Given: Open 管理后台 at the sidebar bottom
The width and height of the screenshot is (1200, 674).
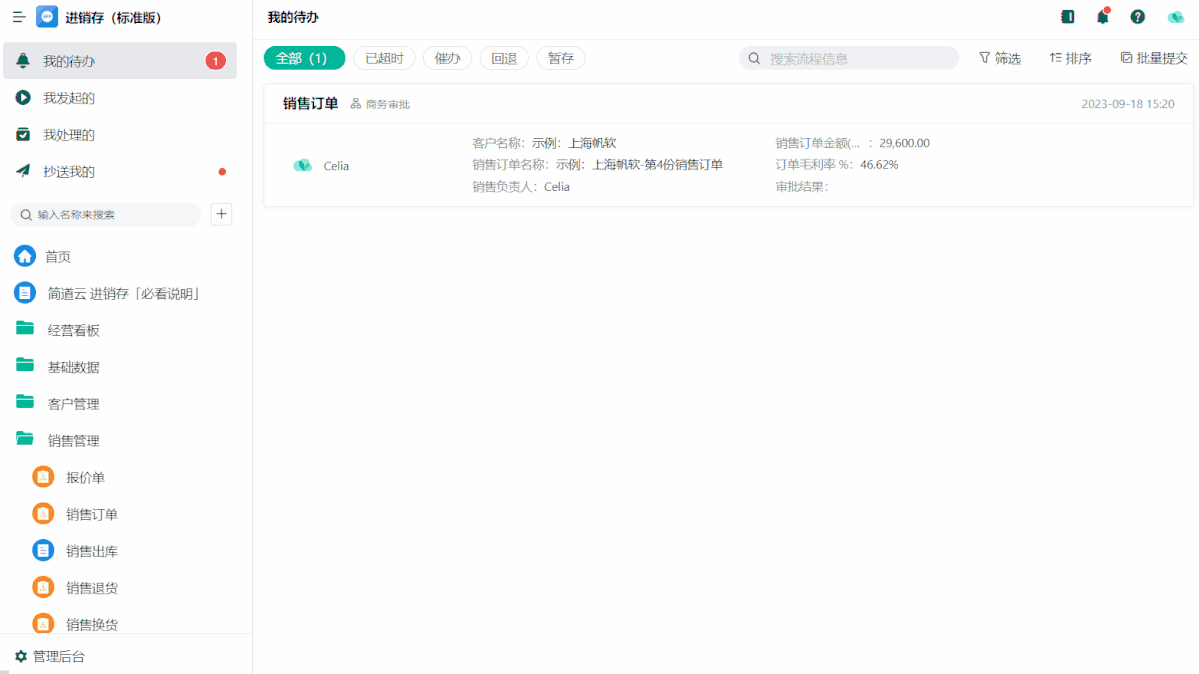Looking at the screenshot, I should point(50,656).
